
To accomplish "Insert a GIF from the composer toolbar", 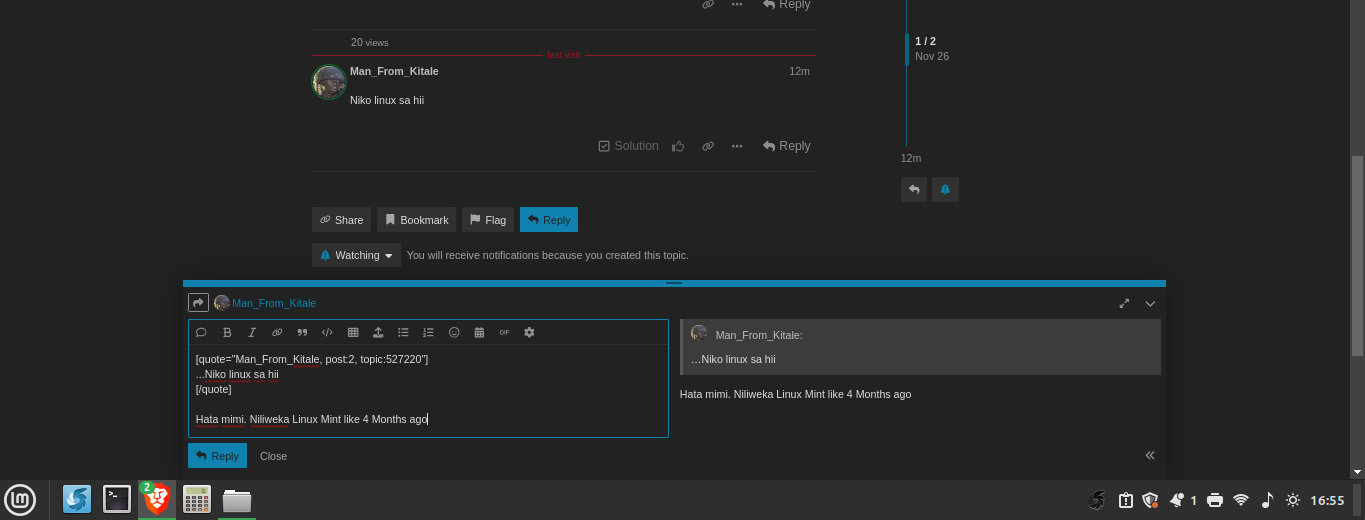I will 504,332.
